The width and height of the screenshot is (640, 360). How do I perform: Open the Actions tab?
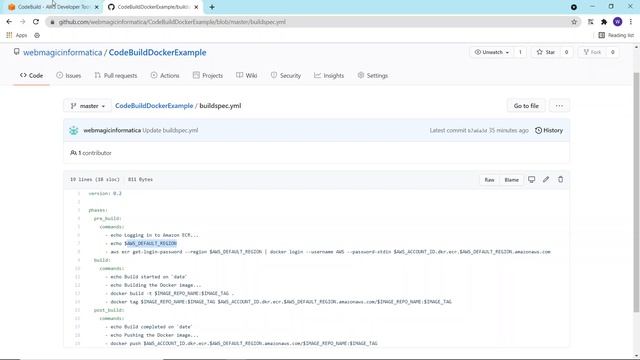point(165,76)
